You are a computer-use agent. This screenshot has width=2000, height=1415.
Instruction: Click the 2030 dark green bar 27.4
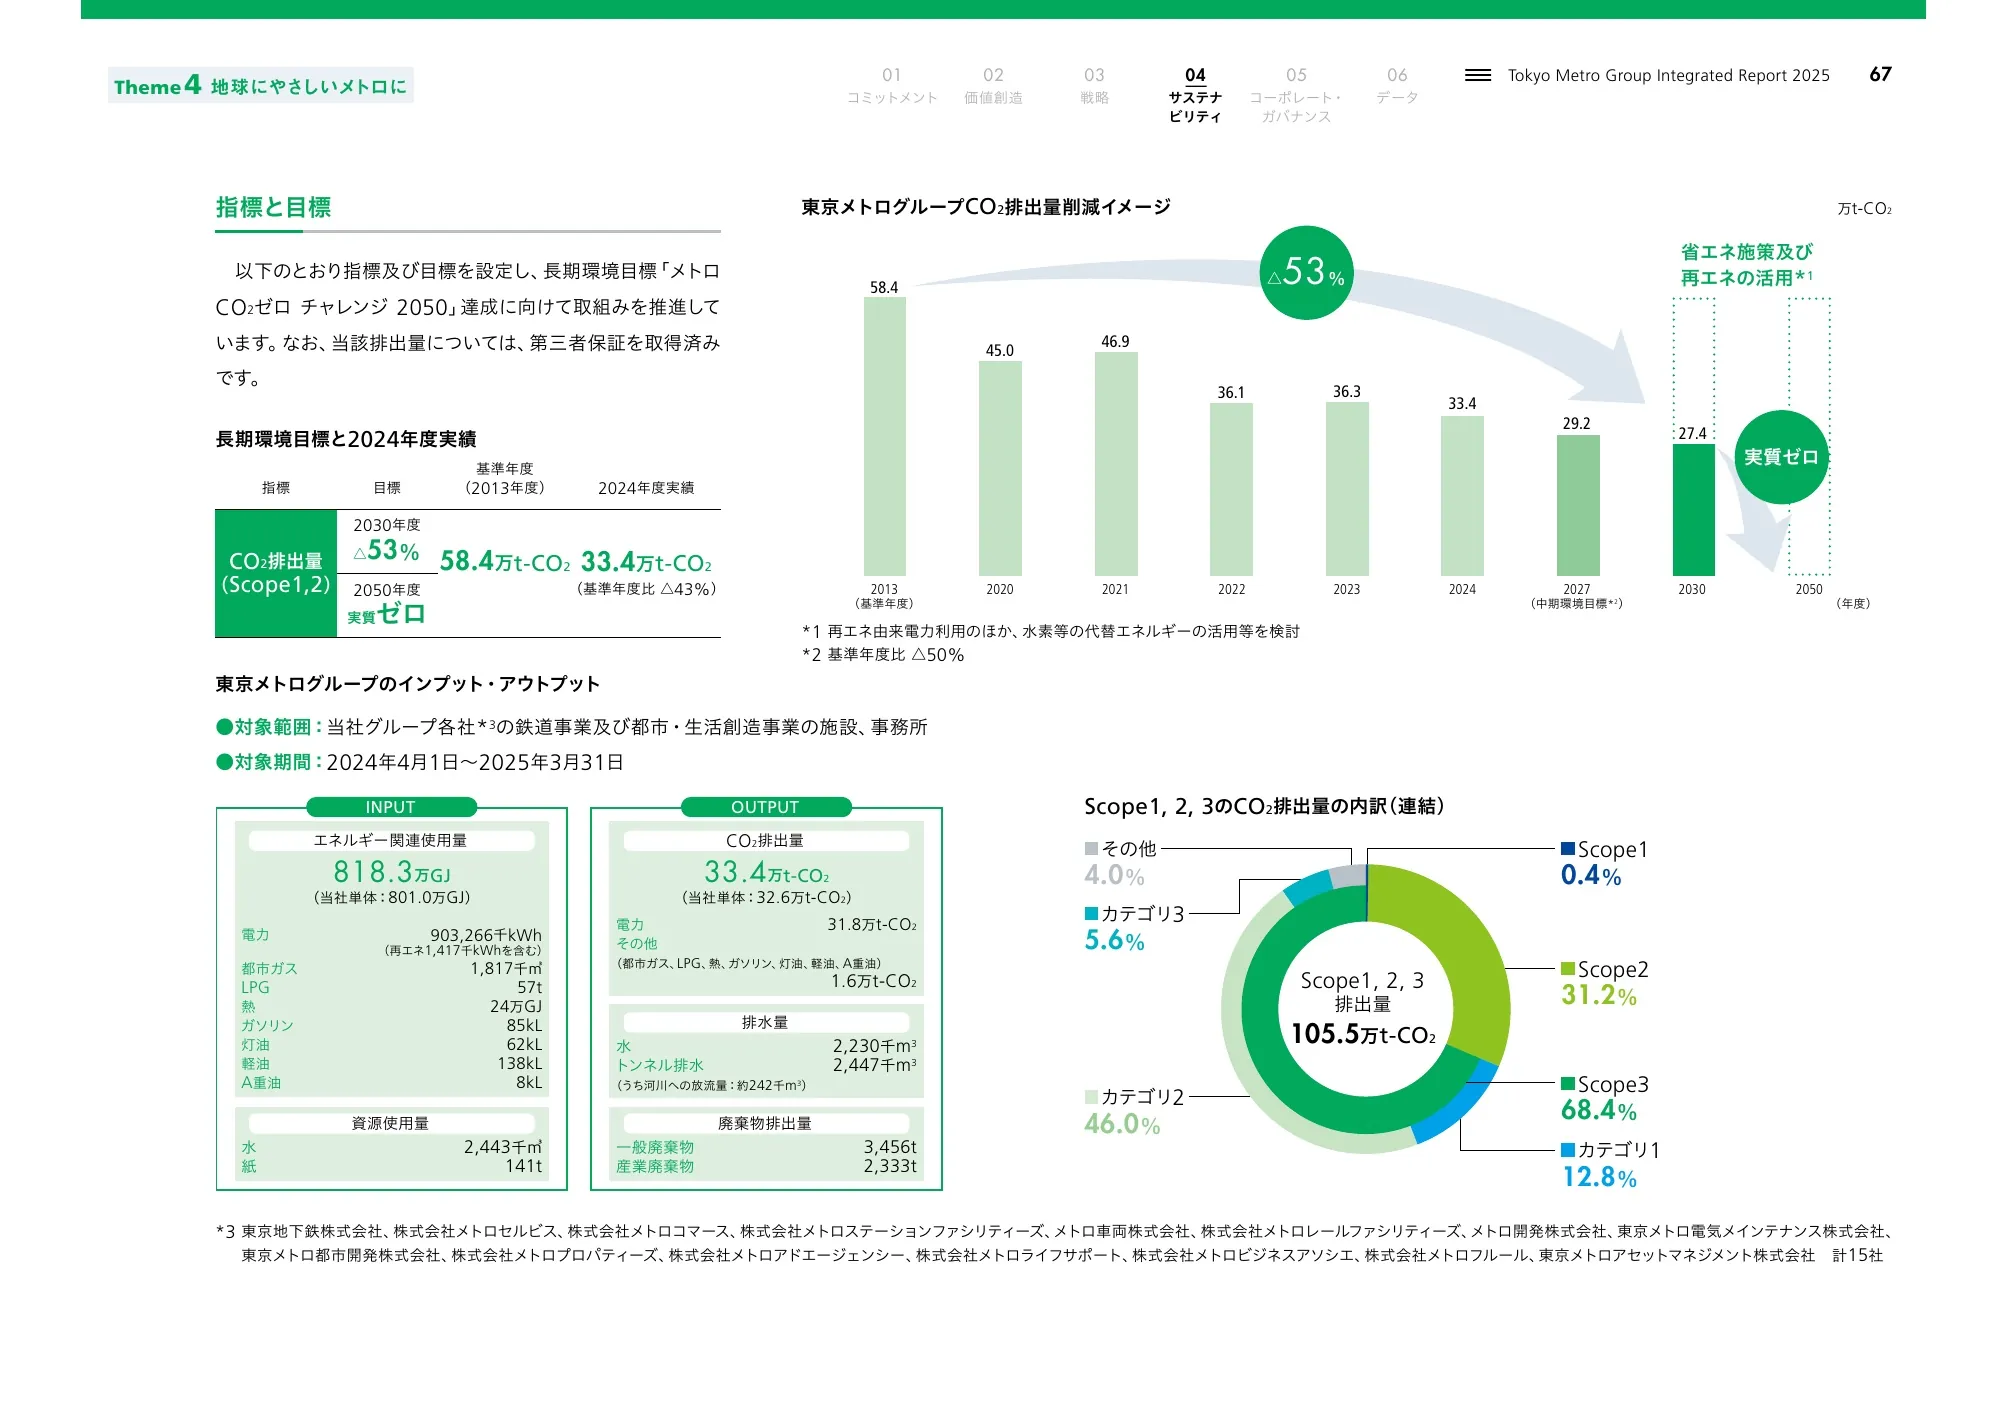pyautogui.click(x=1693, y=510)
